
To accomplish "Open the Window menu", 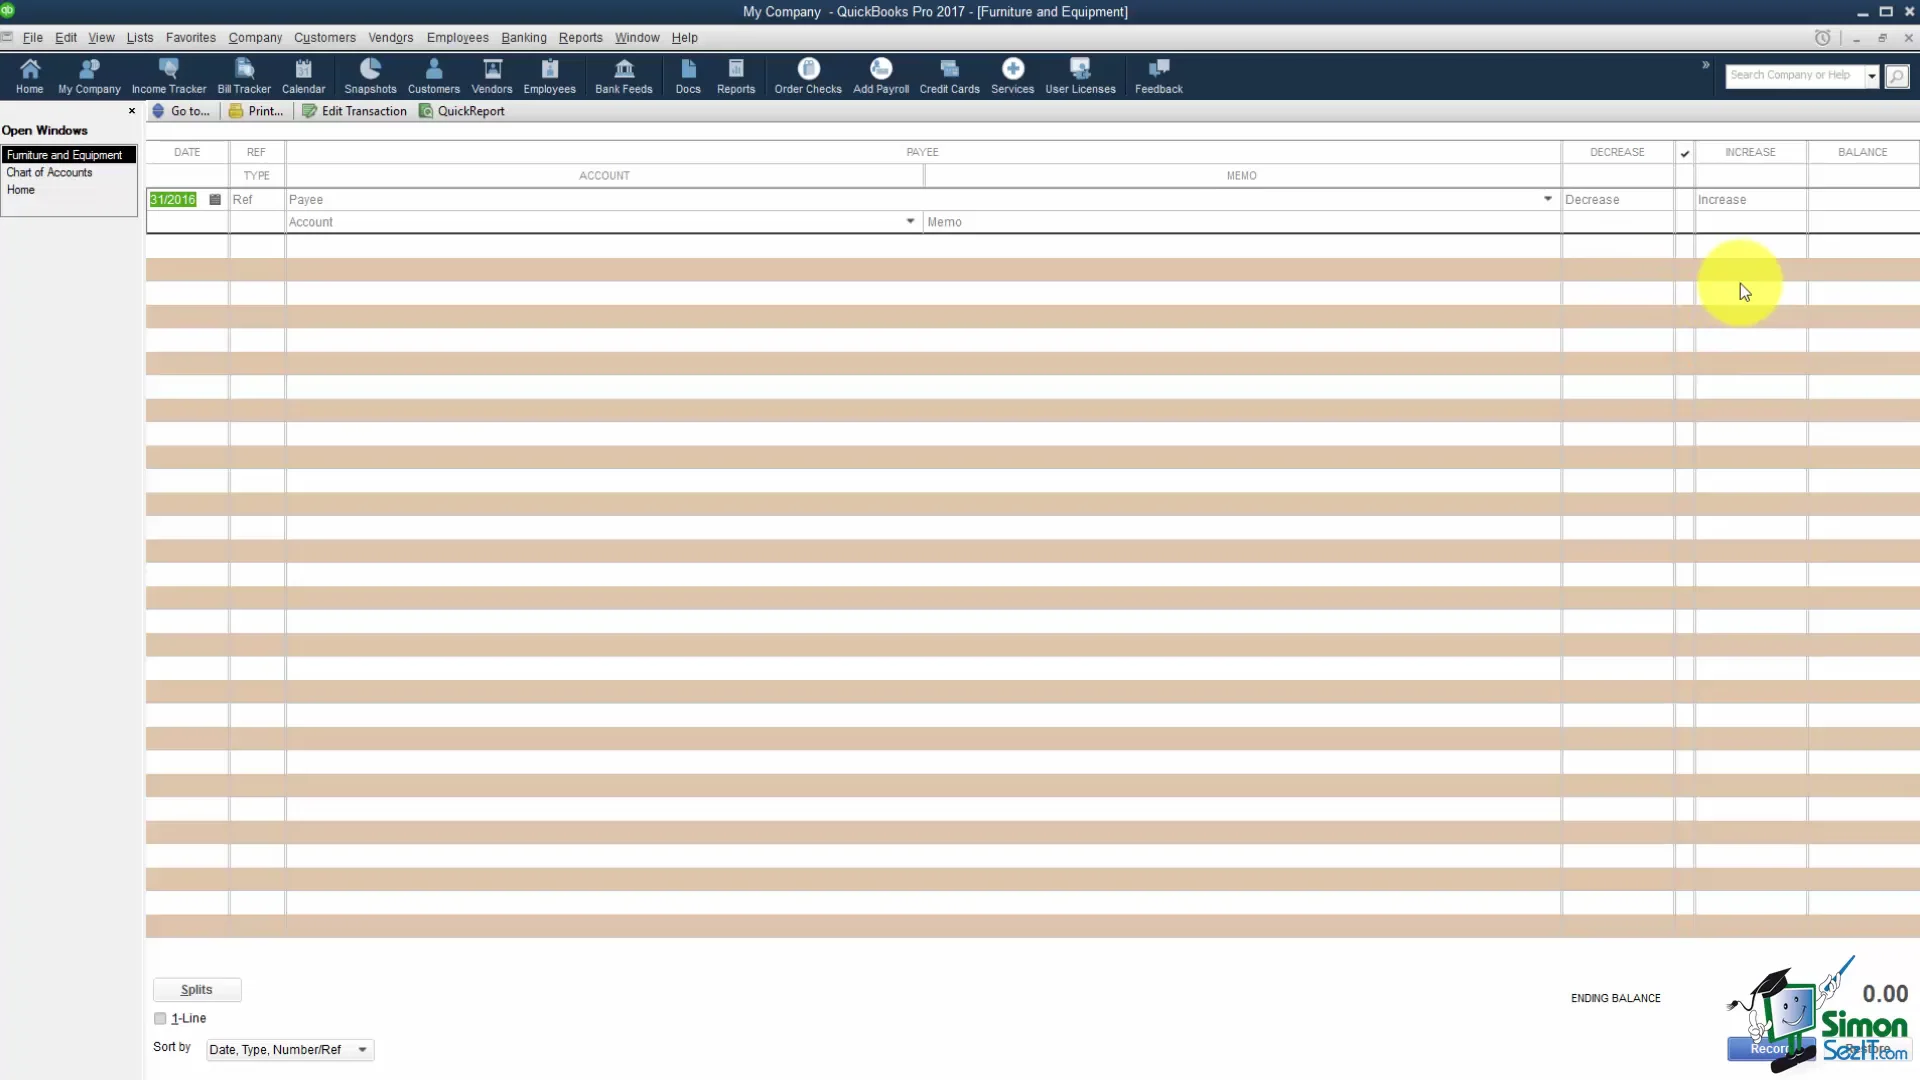I will (637, 37).
